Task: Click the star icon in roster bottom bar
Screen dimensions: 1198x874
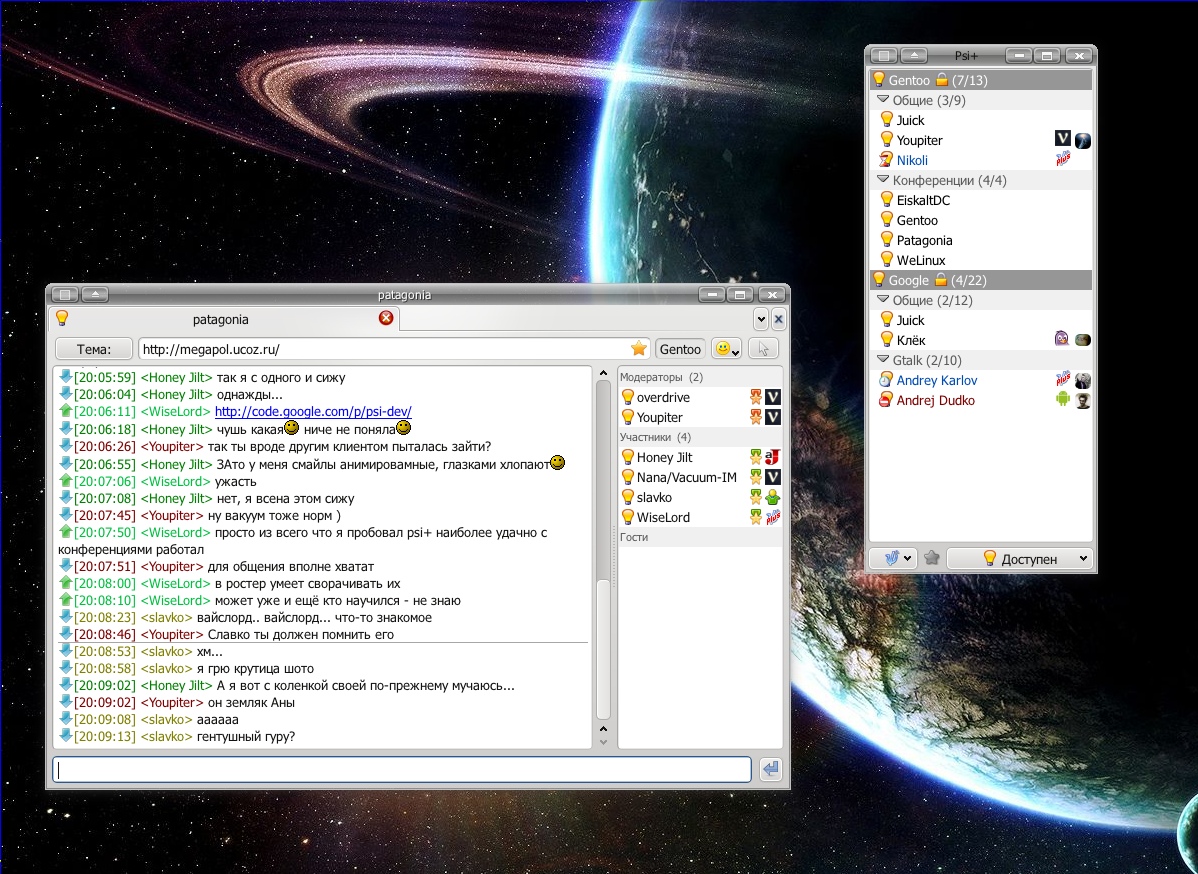Action: (932, 559)
